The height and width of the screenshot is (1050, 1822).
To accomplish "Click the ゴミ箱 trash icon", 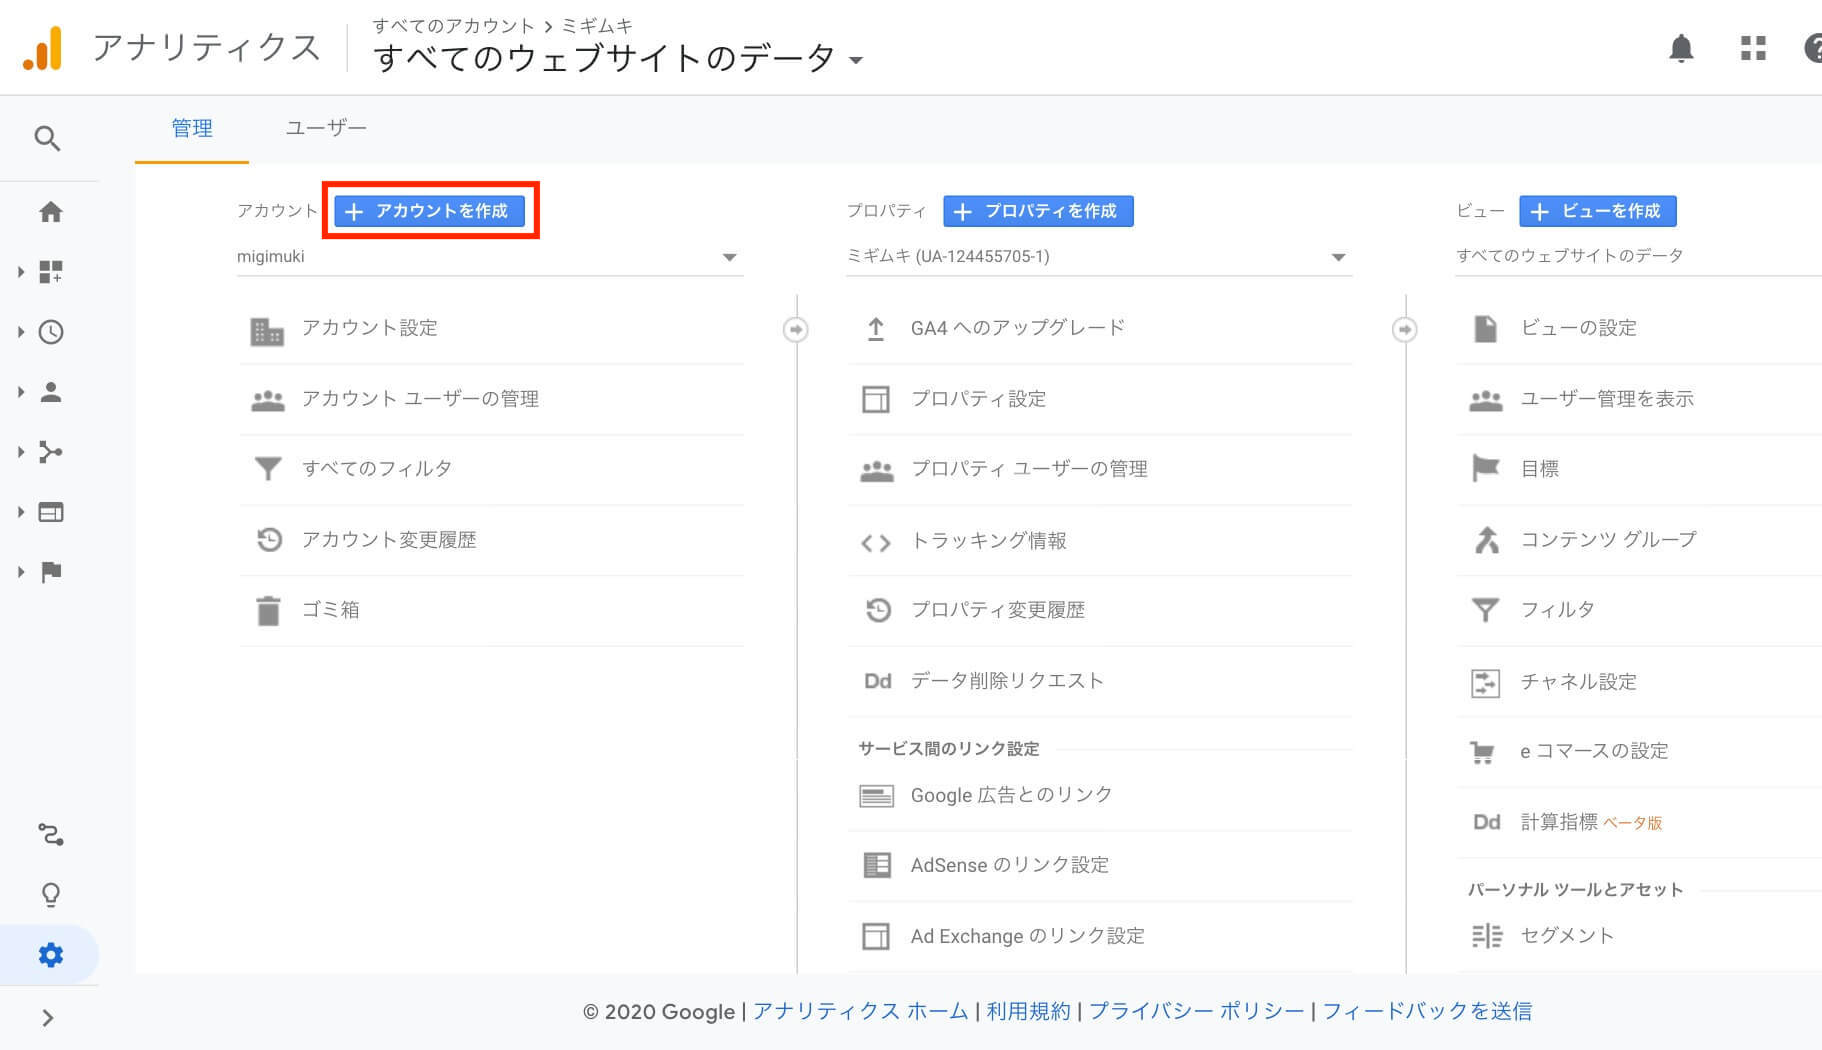I will pyautogui.click(x=268, y=610).
